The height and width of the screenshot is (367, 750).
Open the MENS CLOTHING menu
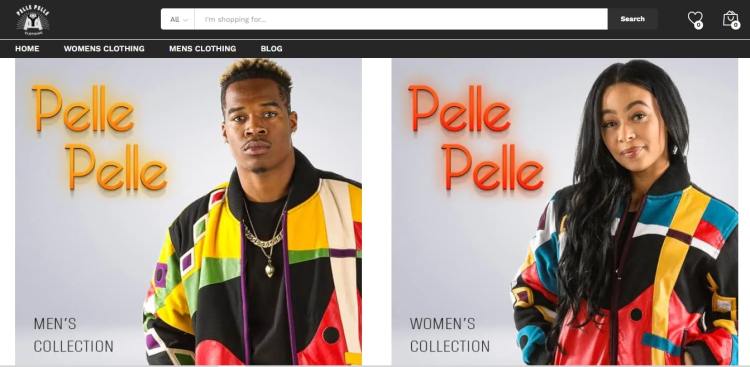(x=202, y=48)
